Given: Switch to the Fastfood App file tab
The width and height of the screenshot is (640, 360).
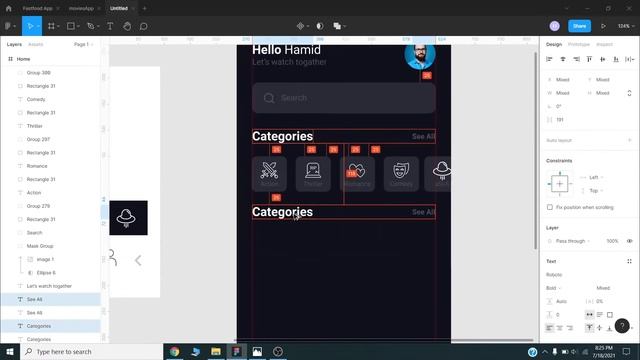Looking at the screenshot, I should [38, 8].
